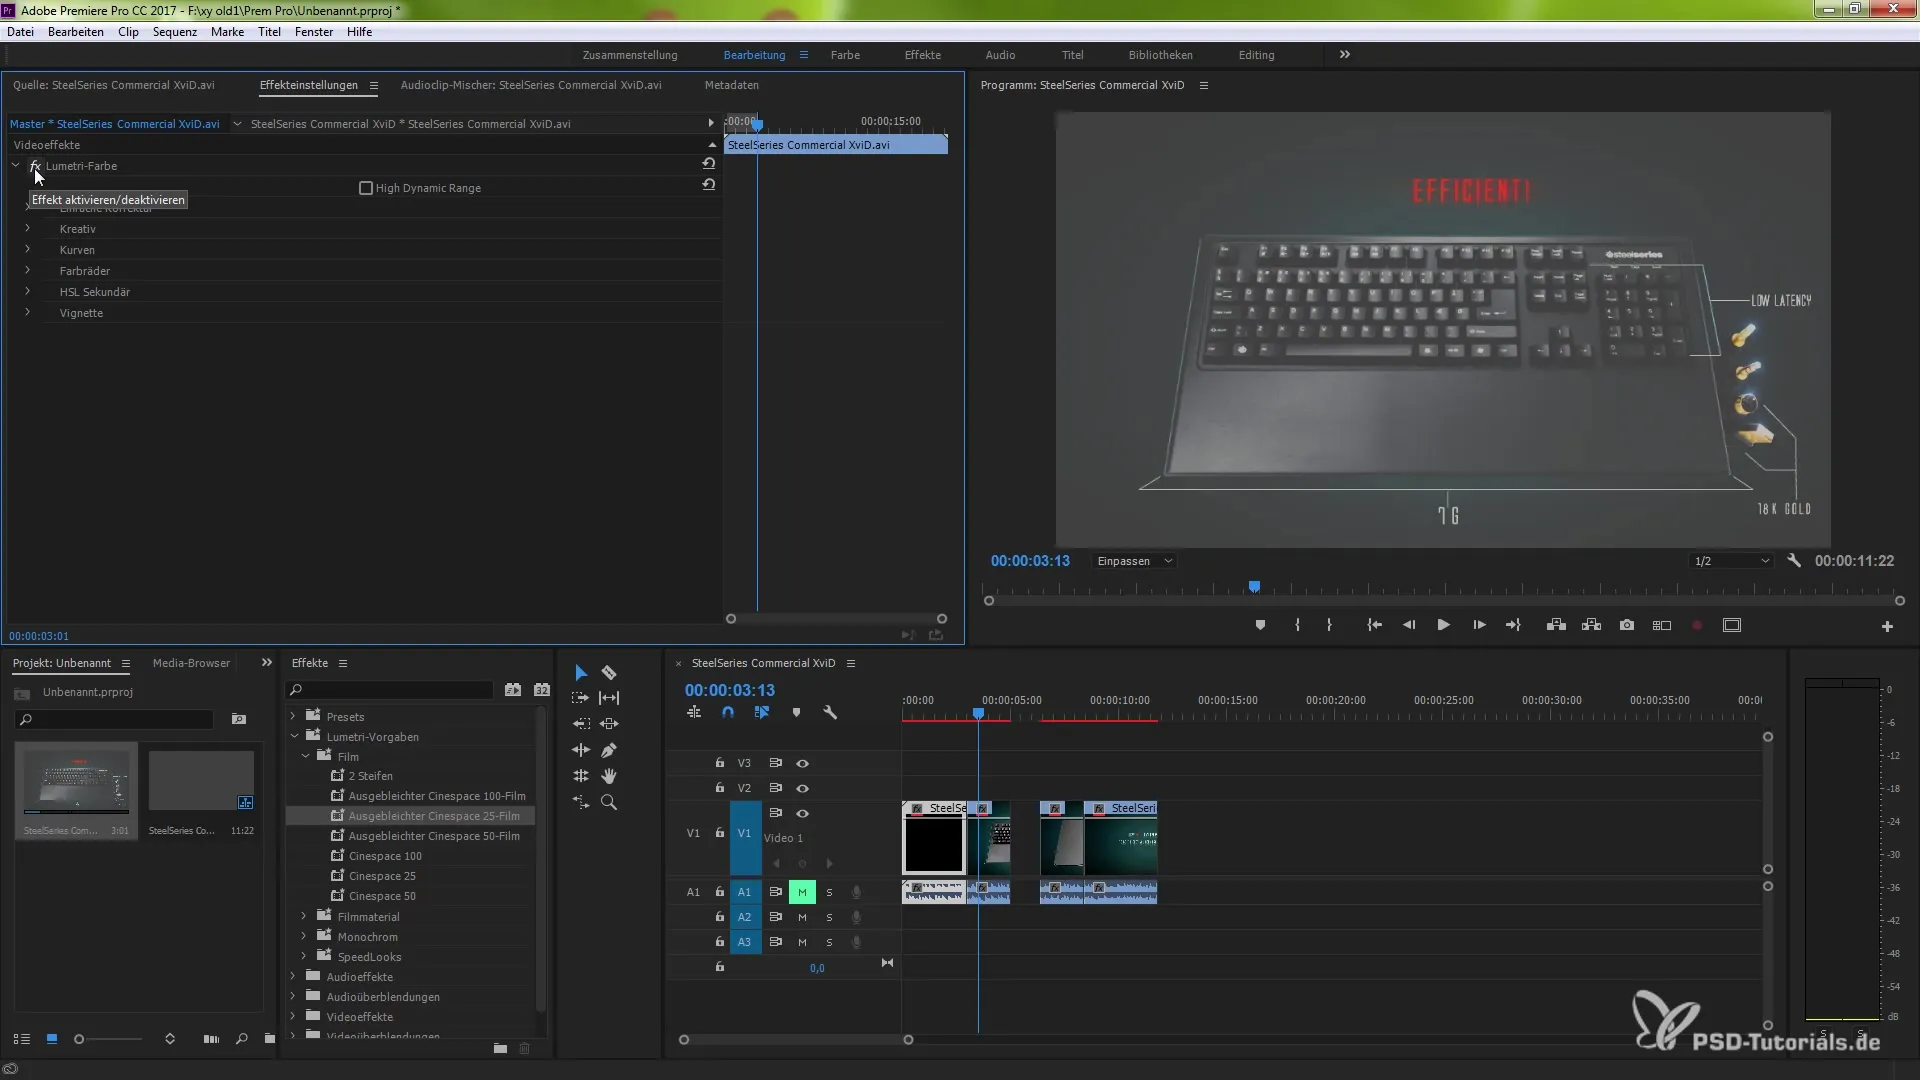Expand the Farbräder section
The image size is (1920, 1080).
click(27, 271)
